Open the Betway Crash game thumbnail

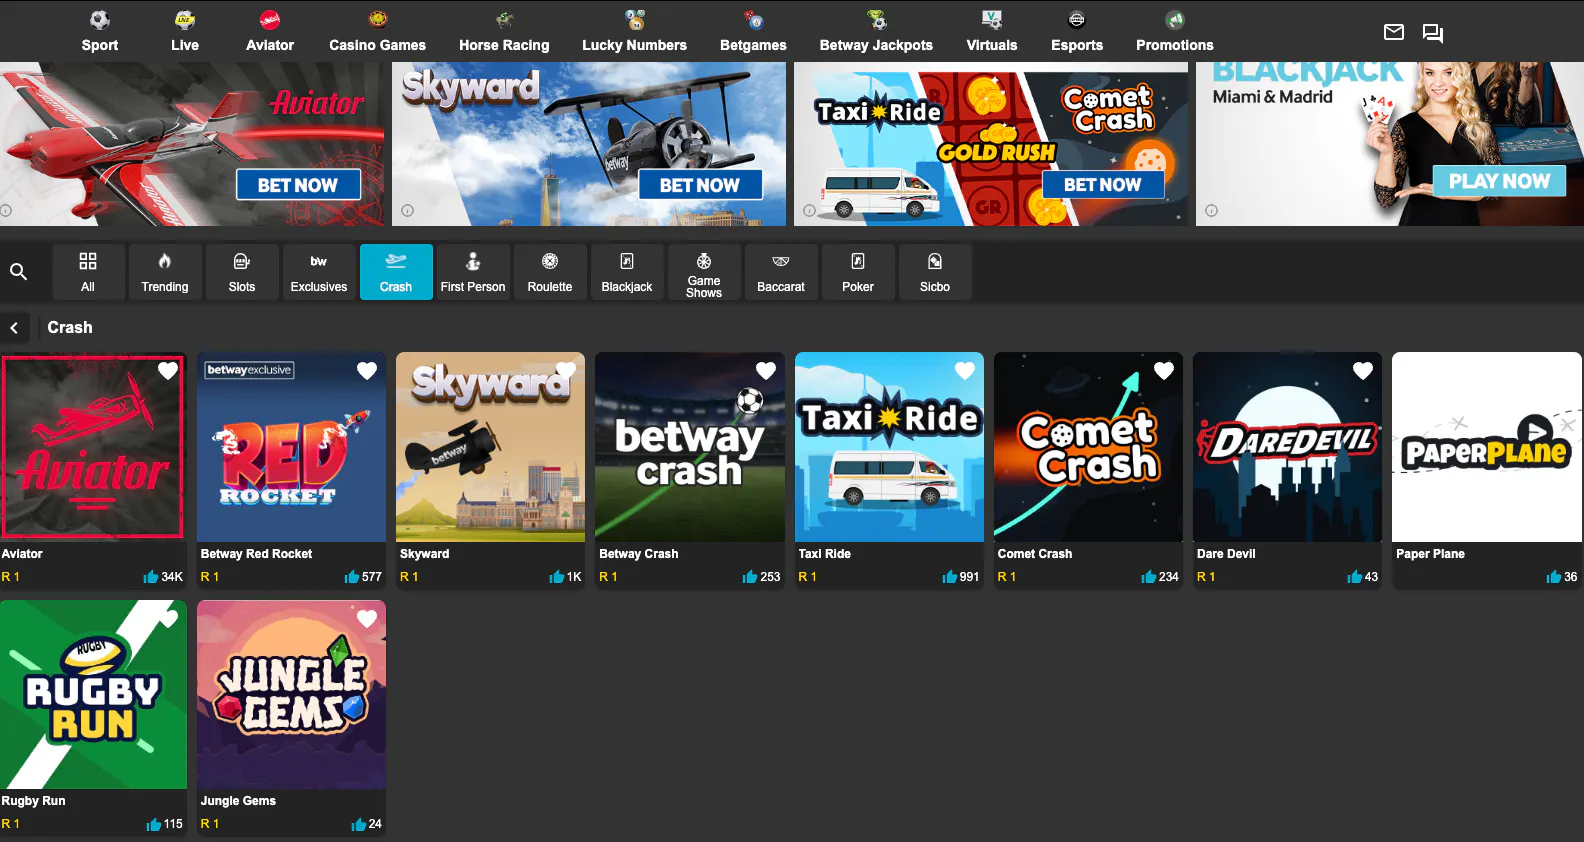(x=690, y=447)
